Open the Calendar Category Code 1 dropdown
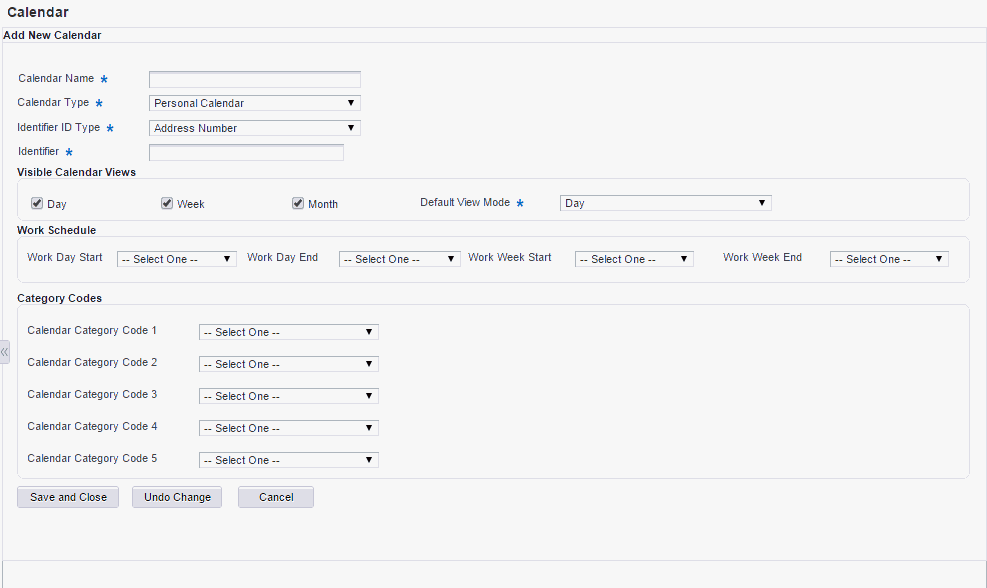 289,332
